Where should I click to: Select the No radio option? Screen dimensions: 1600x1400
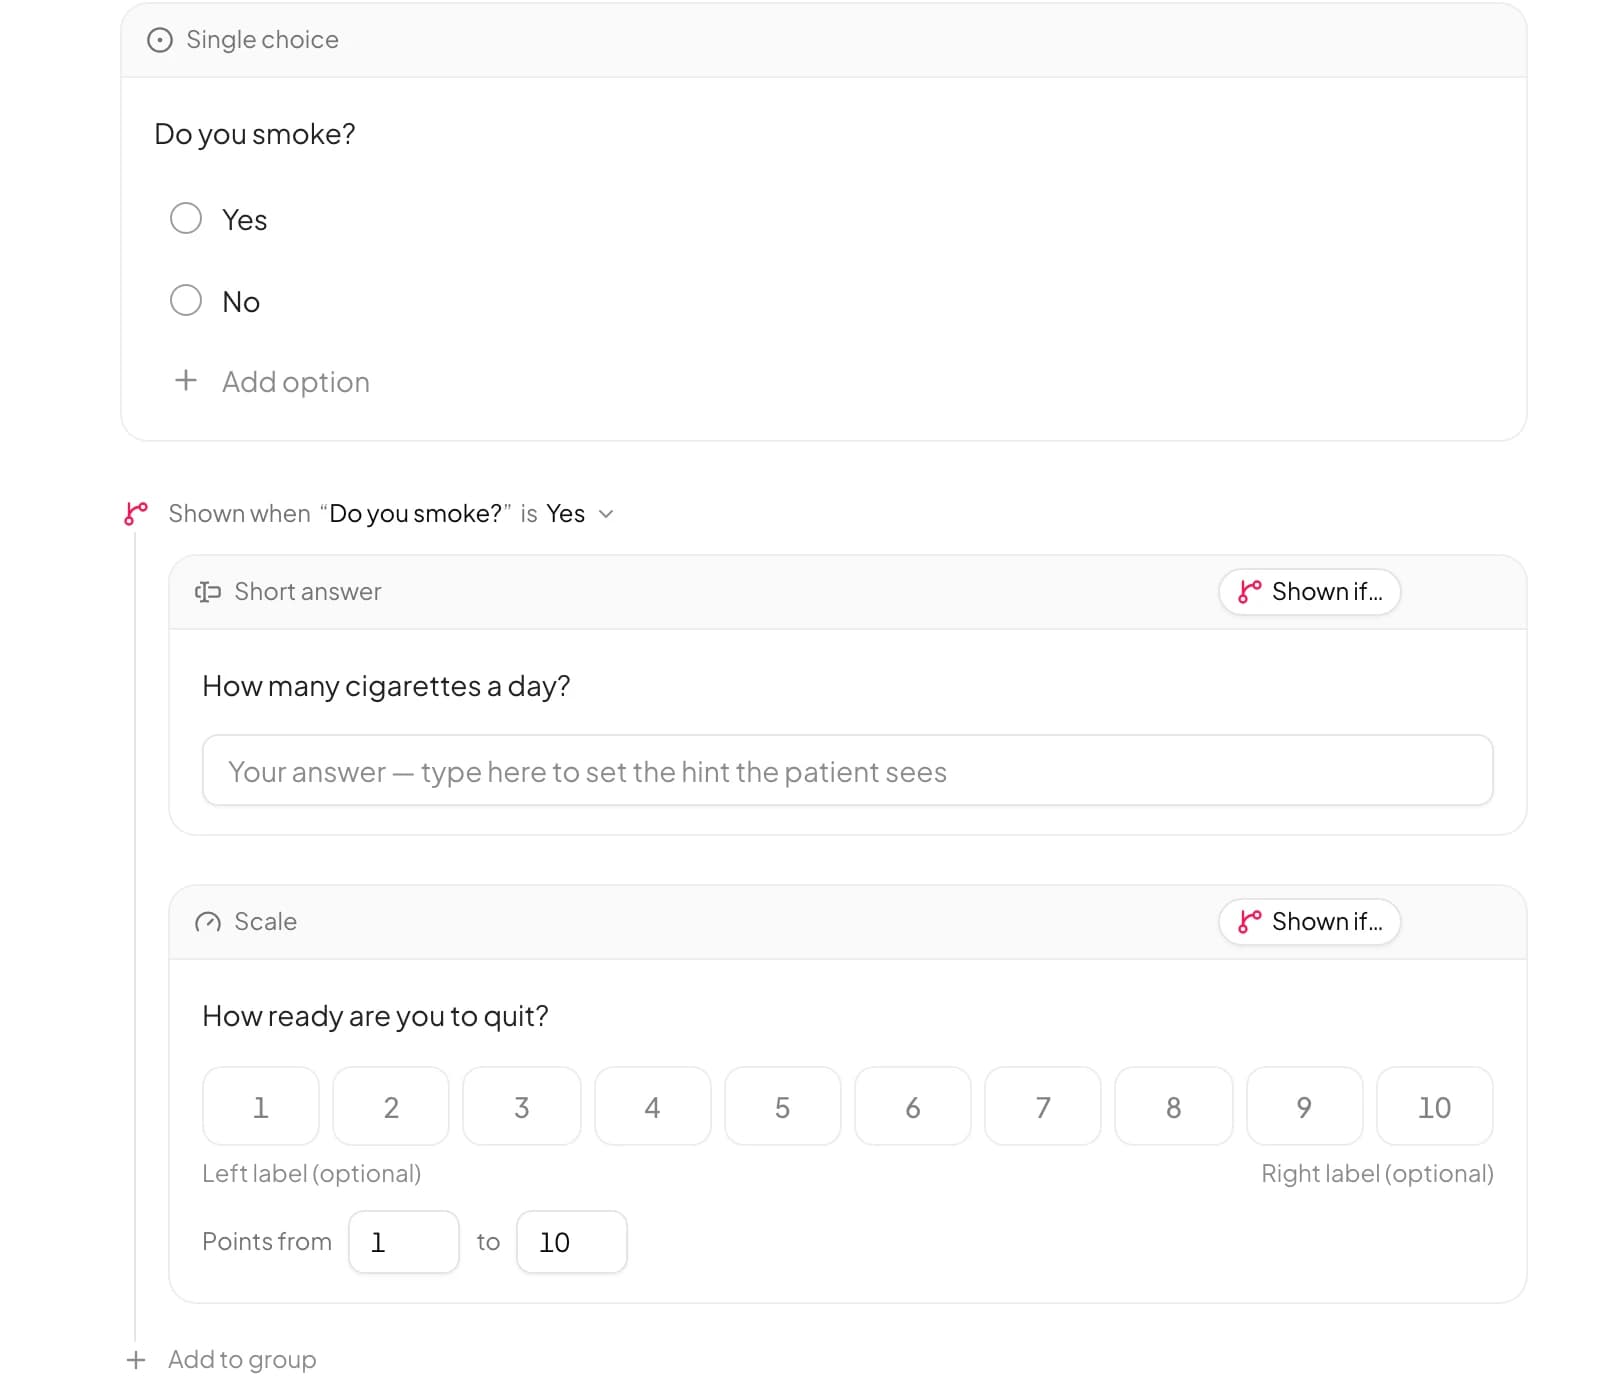[186, 300]
